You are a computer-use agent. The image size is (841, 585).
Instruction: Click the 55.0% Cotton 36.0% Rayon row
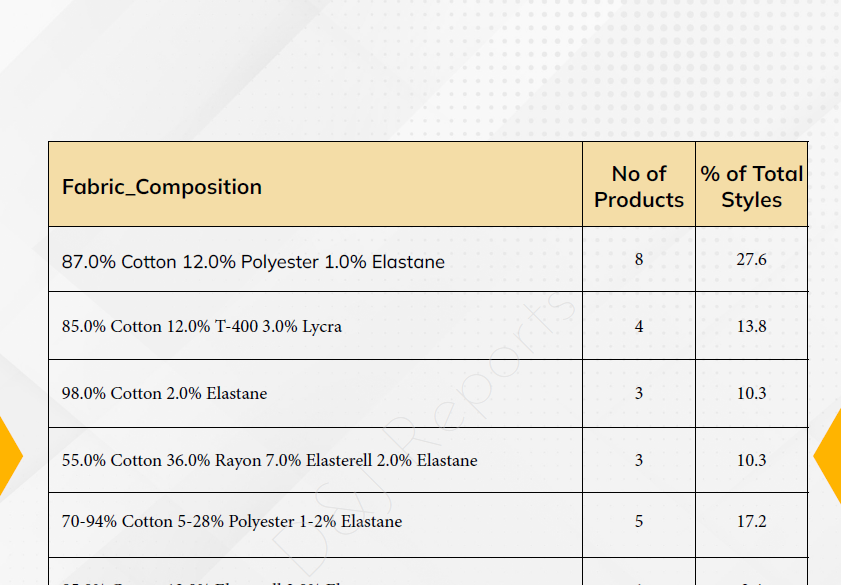[x=428, y=460]
